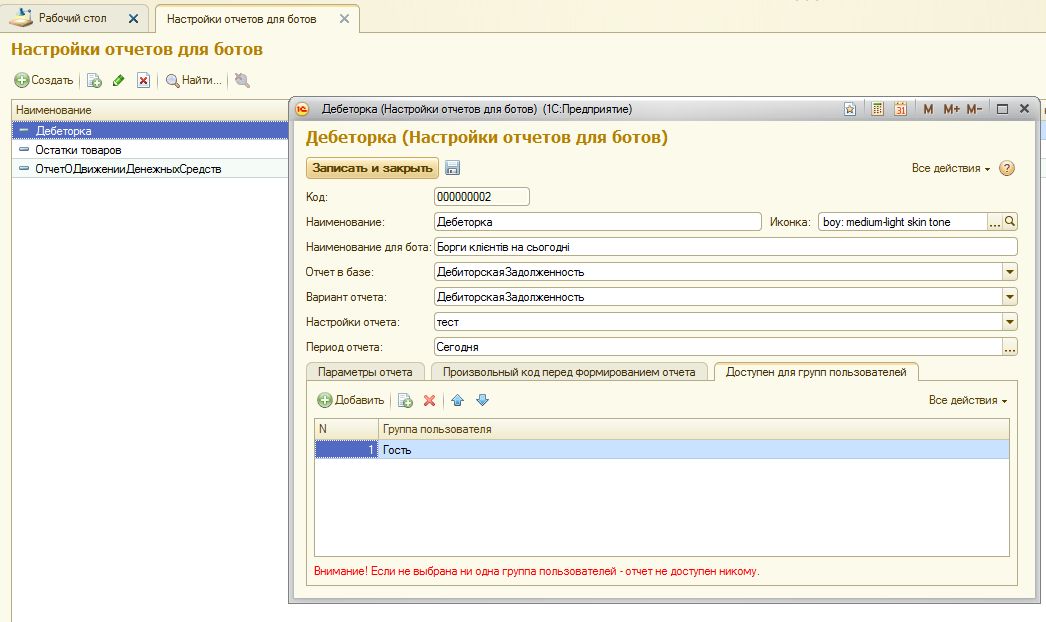Click the M+ memory button
The height and width of the screenshot is (622, 1046).
point(951,109)
